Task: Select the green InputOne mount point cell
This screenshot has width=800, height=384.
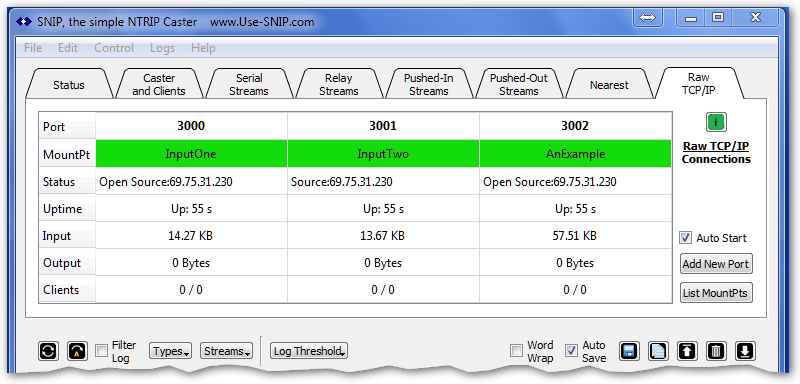Action: pyautogui.click(x=191, y=154)
